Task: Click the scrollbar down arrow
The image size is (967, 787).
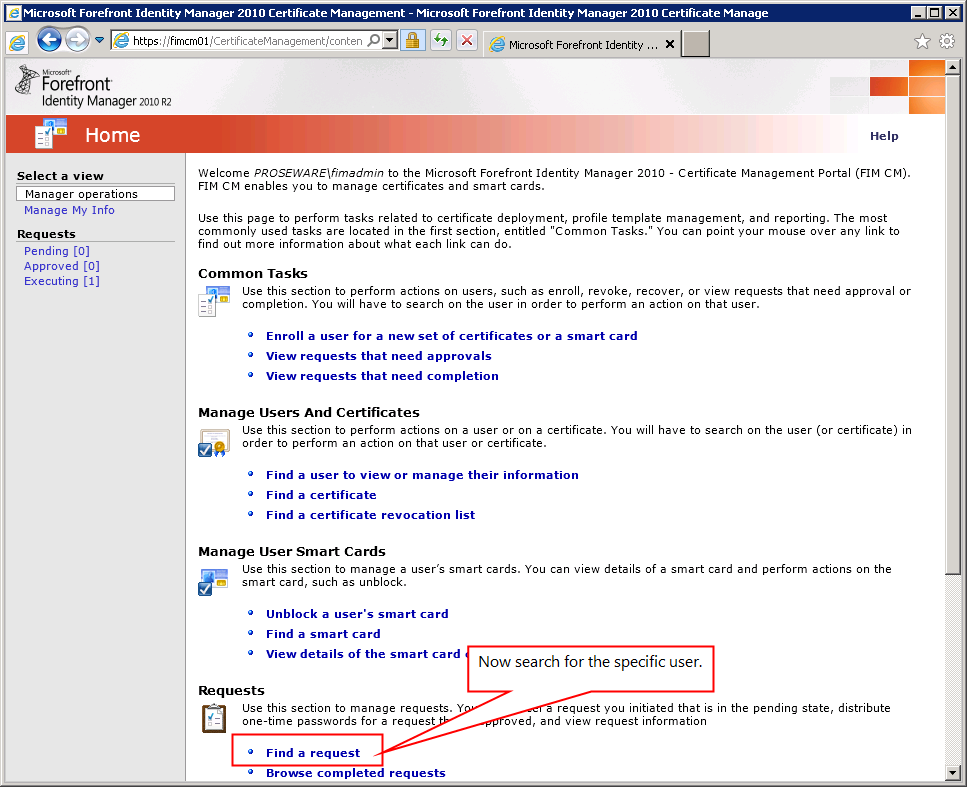Action: (x=953, y=772)
